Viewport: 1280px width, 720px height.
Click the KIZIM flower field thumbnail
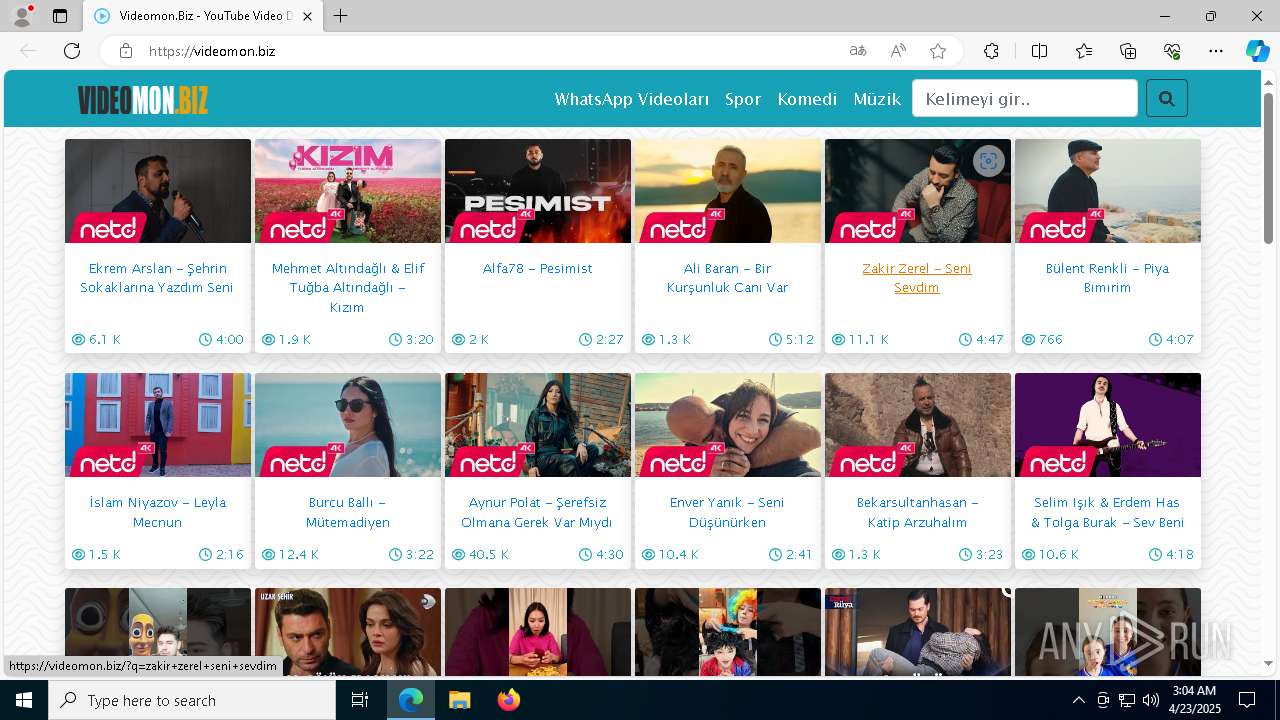pos(348,191)
